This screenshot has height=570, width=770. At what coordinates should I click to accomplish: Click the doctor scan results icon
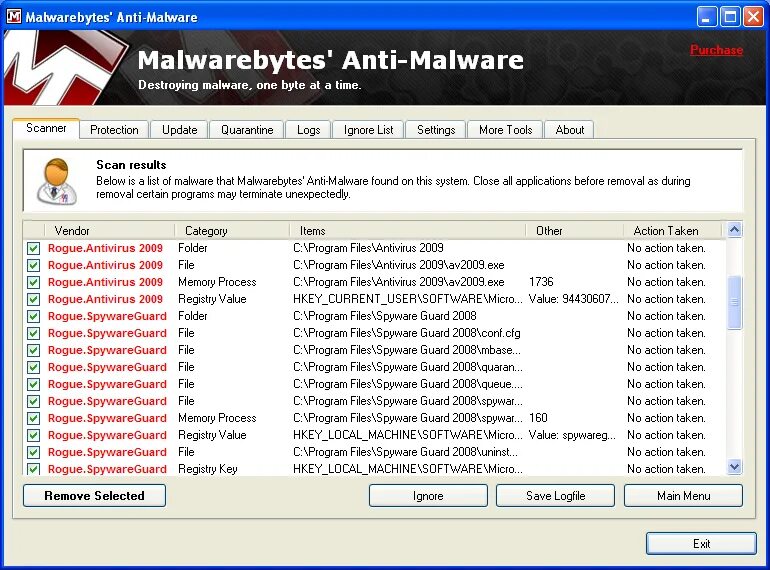tap(57, 181)
